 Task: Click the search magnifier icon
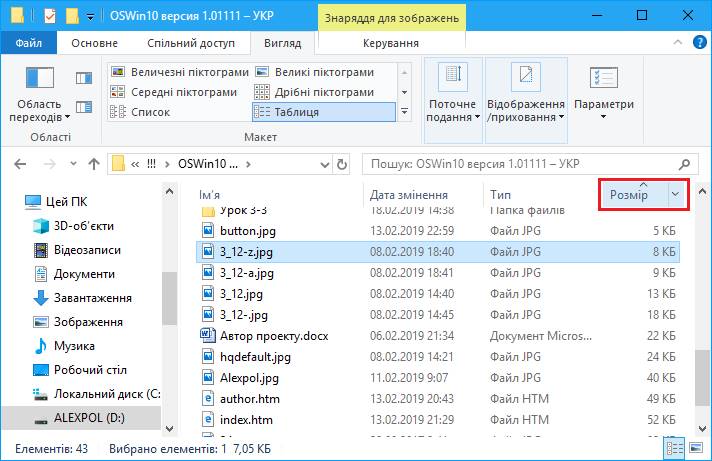point(685,164)
